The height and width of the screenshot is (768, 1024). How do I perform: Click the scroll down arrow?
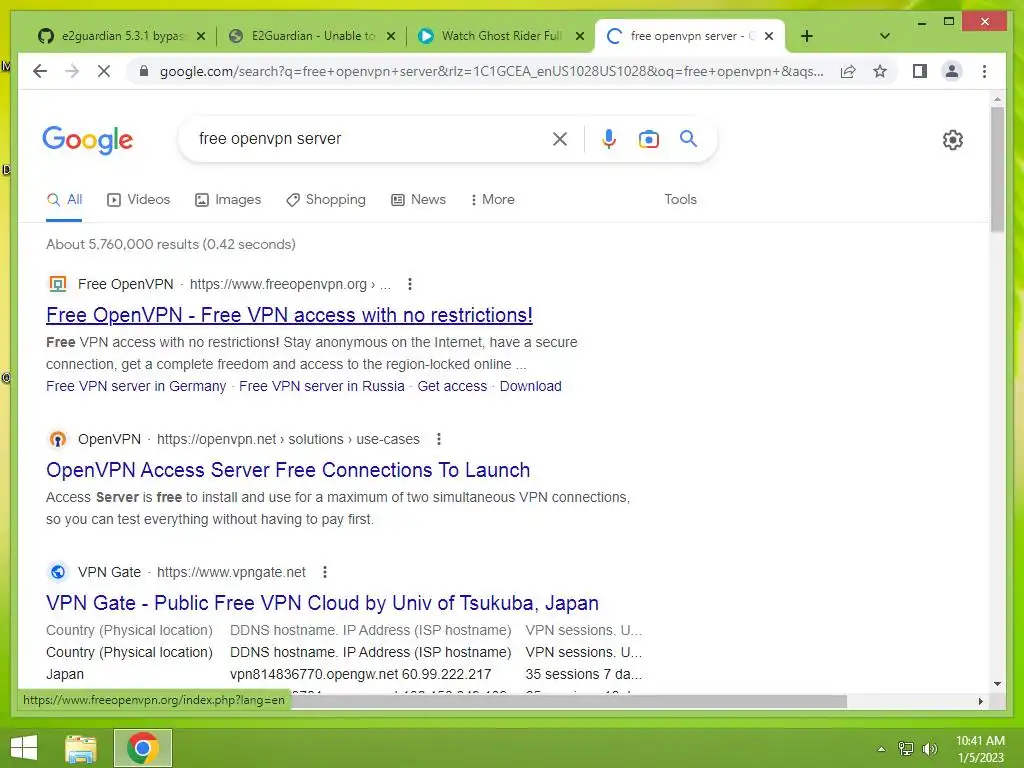997,684
